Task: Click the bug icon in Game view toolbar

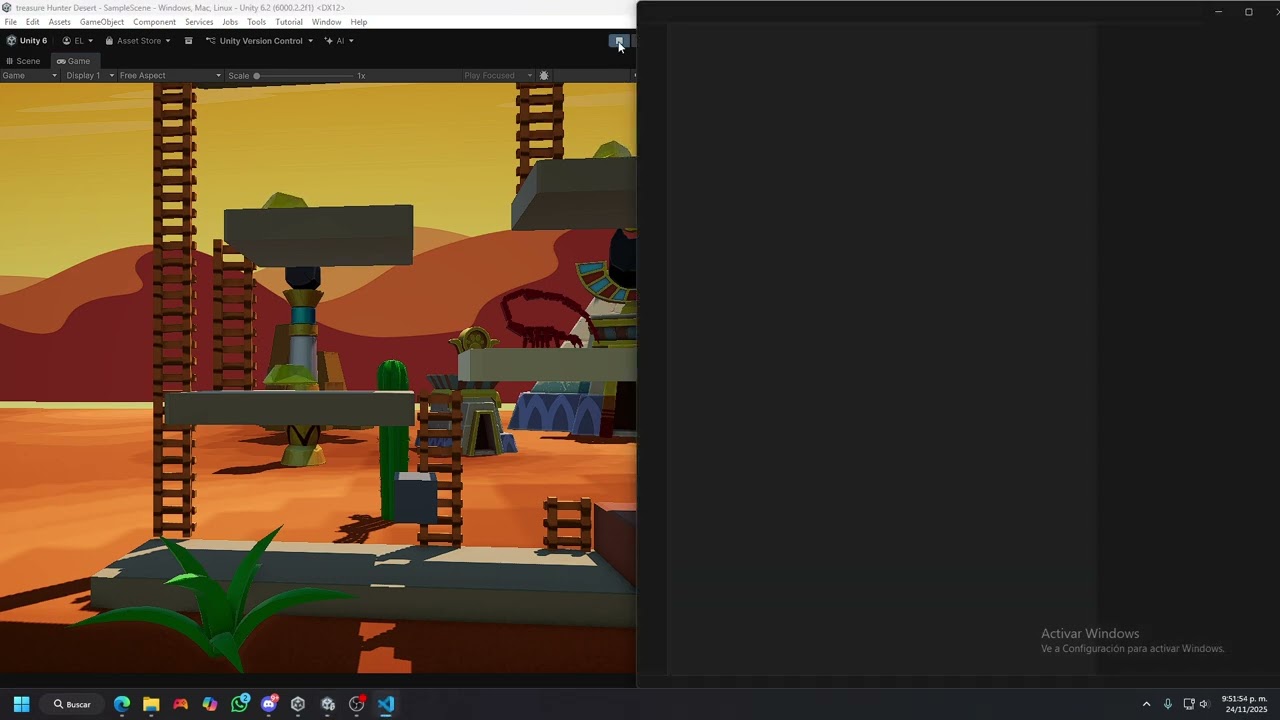Action: coord(544,76)
